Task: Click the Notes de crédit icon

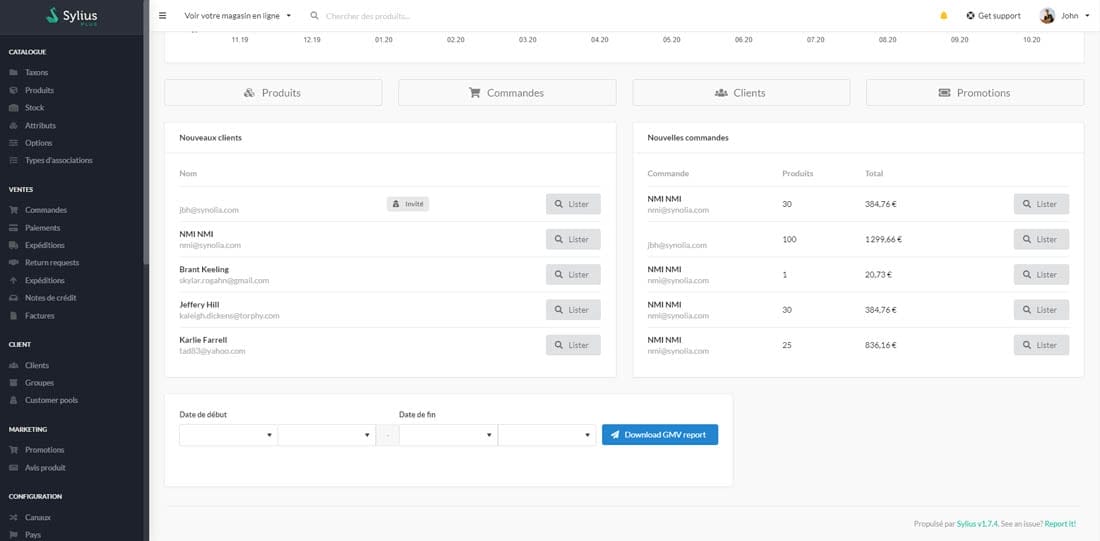Action: pyautogui.click(x=13, y=298)
